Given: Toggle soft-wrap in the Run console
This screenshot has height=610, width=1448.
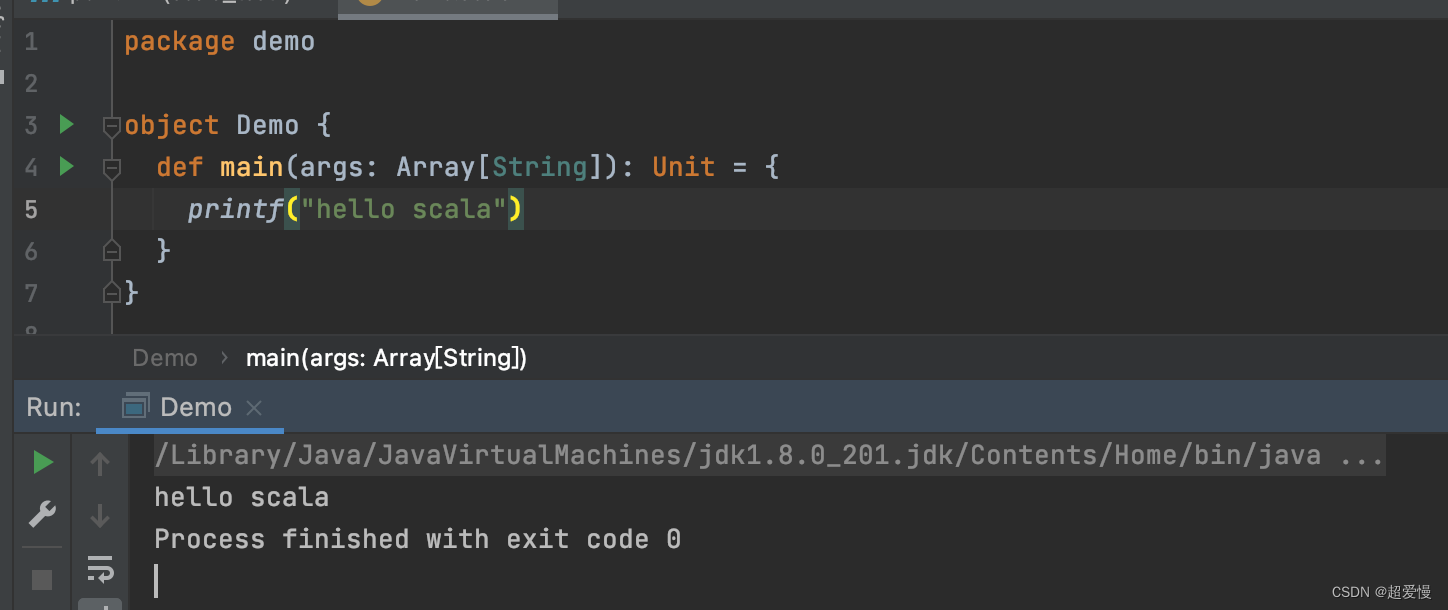Looking at the screenshot, I should click(100, 569).
